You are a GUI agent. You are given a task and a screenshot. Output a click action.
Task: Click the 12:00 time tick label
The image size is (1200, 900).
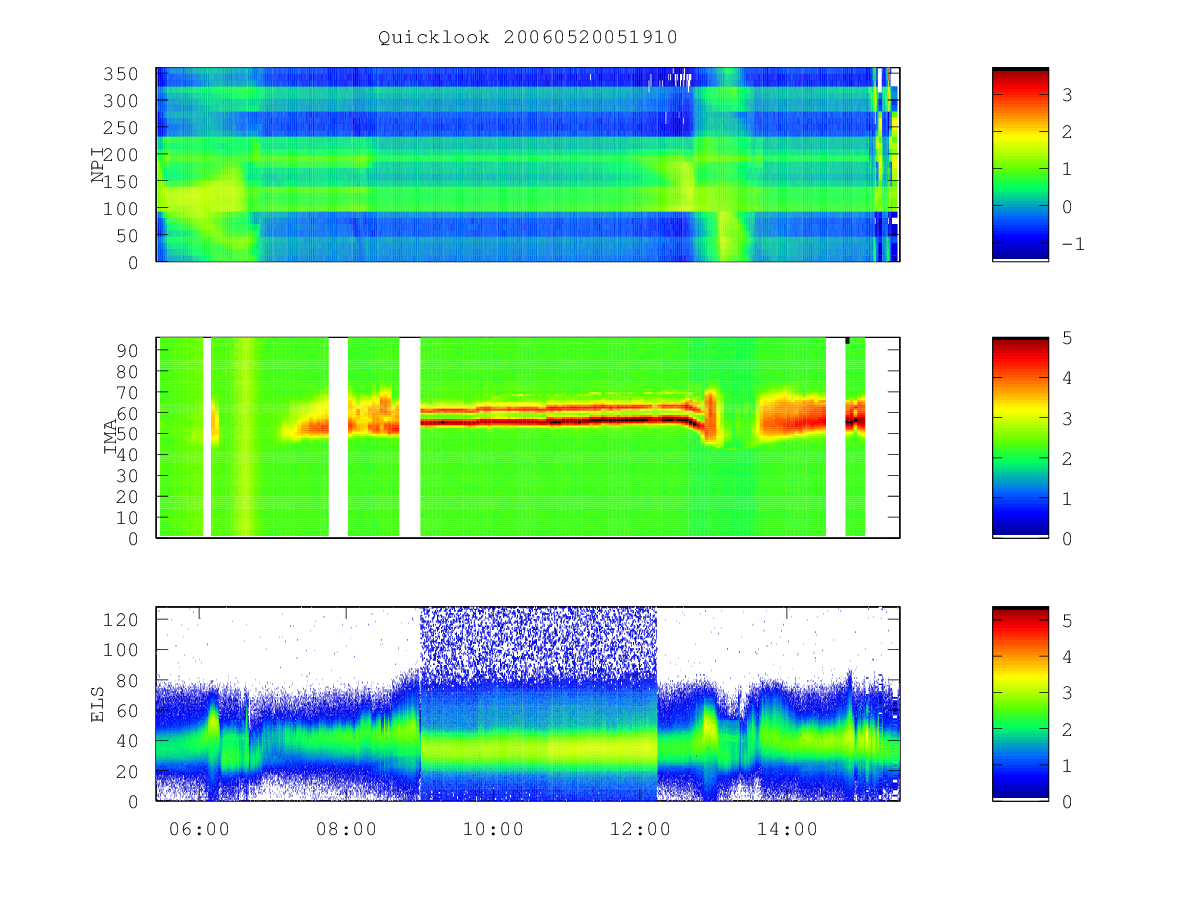pyautogui.click(x=640, y=829)
